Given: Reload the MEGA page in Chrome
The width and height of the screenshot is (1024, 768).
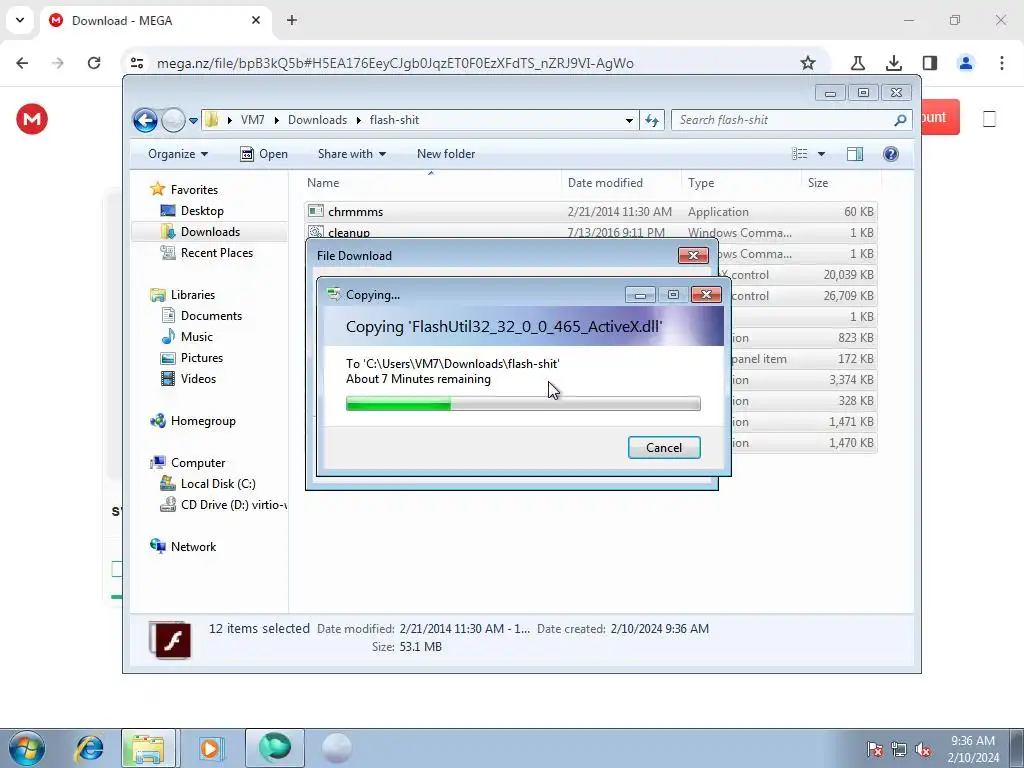Looking at the screenshot, I should tap(94, 63).
